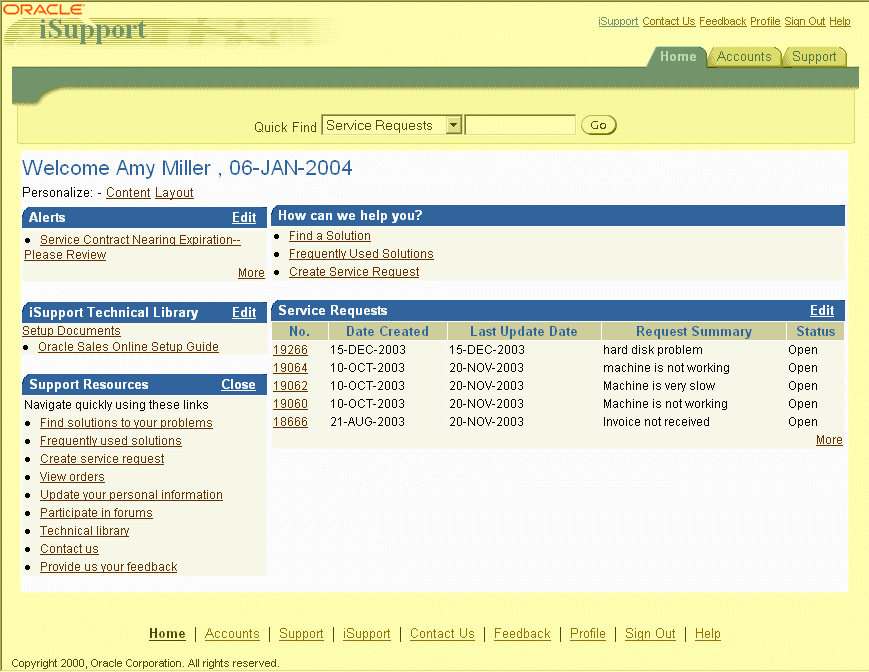Image resolution: width=869 pixels, height=672 pixels.
Task: Open Participate in forums link
Action: pyautogui.click(x=96, y=513)
